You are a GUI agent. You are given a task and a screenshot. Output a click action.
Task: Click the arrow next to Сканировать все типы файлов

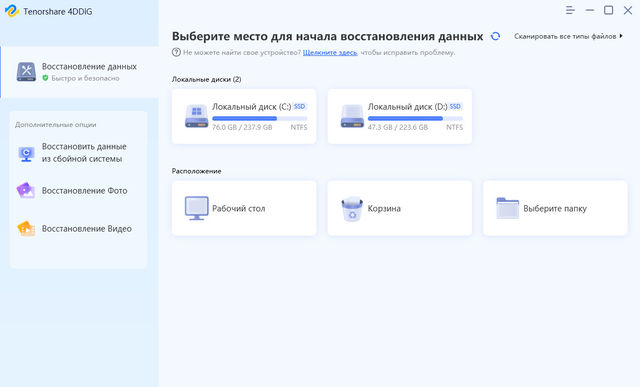[621, 36]
